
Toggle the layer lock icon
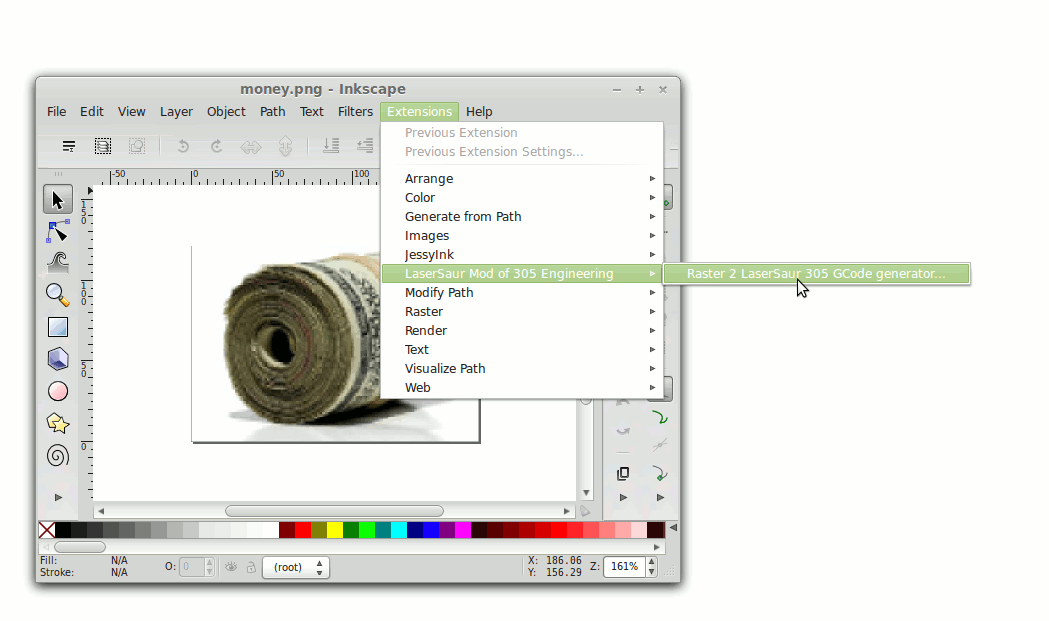coord(251,567)
